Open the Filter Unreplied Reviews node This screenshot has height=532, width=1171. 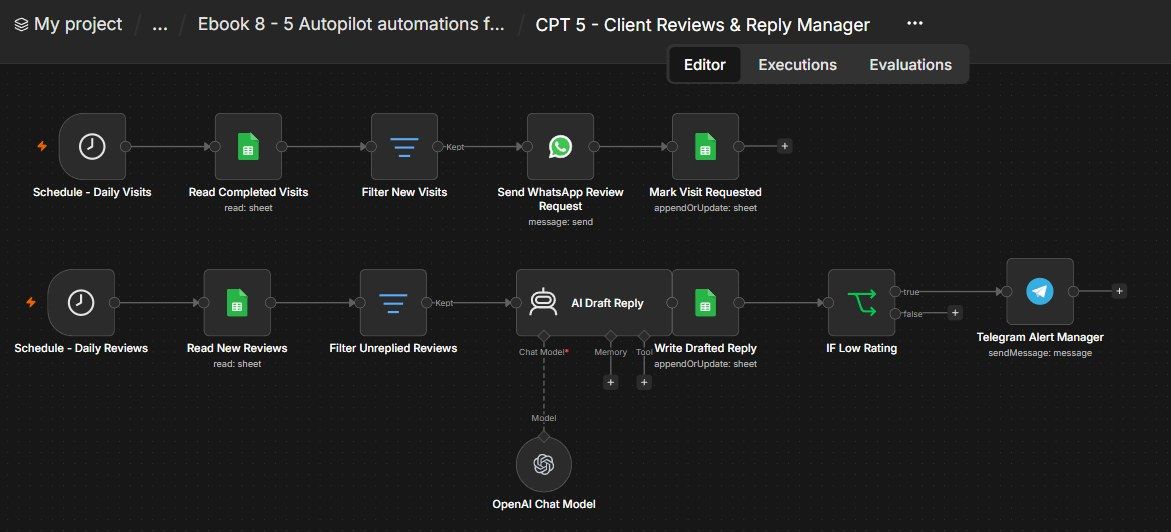(x=394, y=303)
